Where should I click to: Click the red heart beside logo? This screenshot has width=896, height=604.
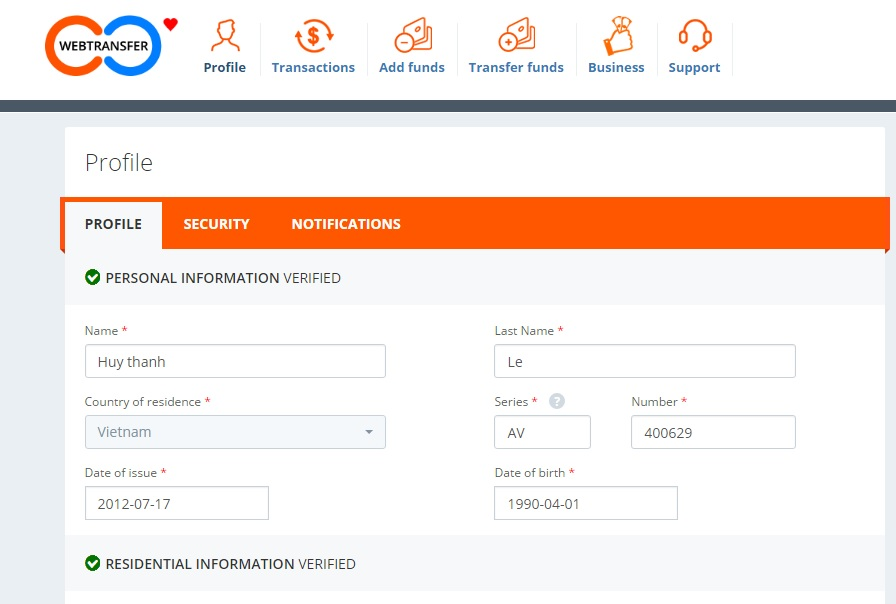coord(170,25)
